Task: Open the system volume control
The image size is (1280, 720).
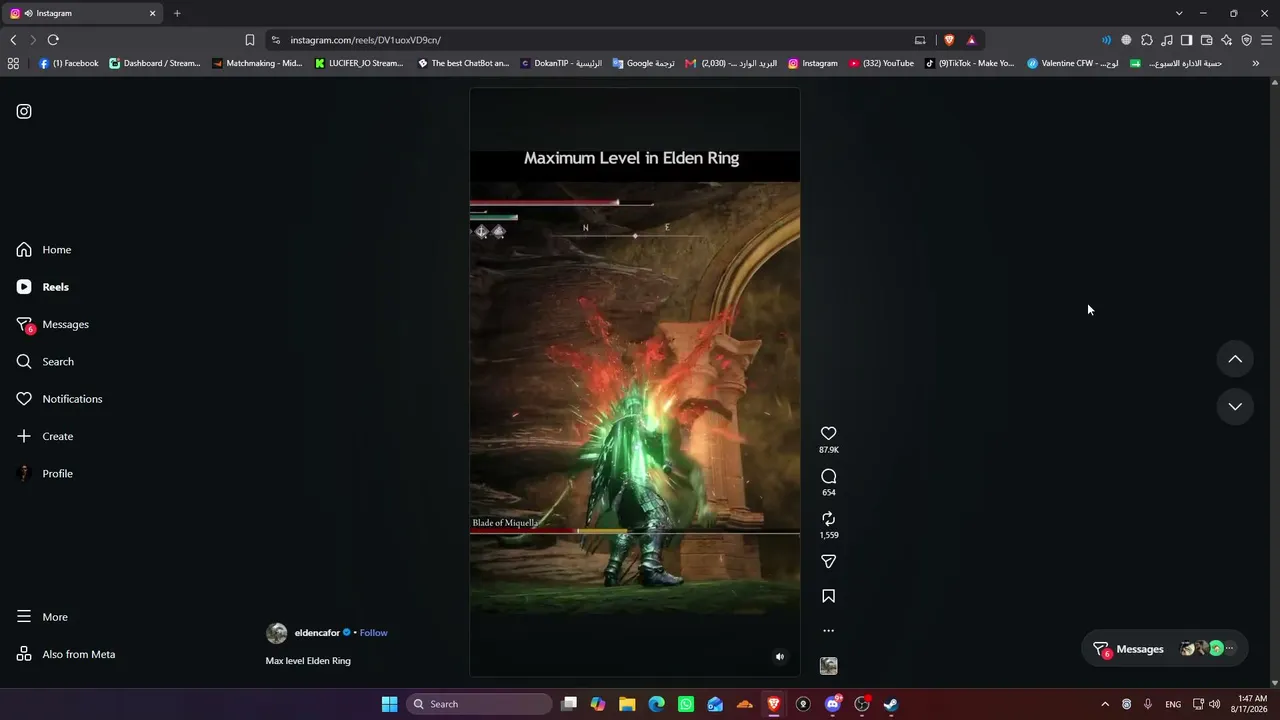Action: pos(1214,704)
